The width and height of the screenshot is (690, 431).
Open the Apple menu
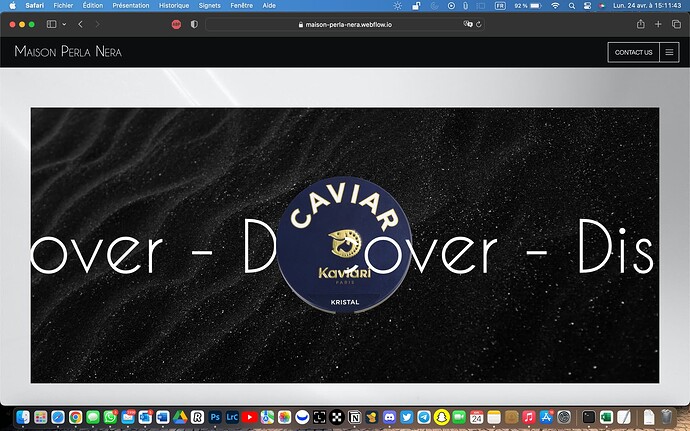12,5
